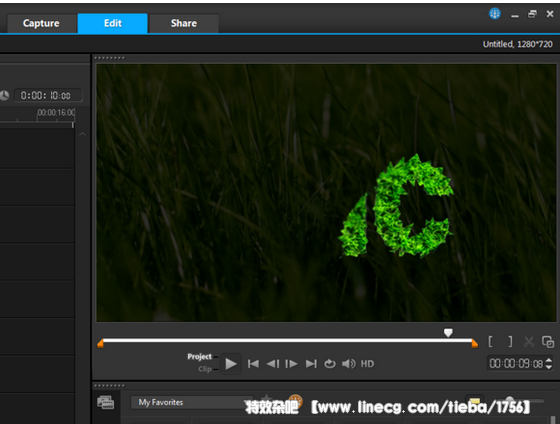This screenshot has width=560, height=424.
Task: Edit the duration field 0:00:10:00
Action: point(48,95)
